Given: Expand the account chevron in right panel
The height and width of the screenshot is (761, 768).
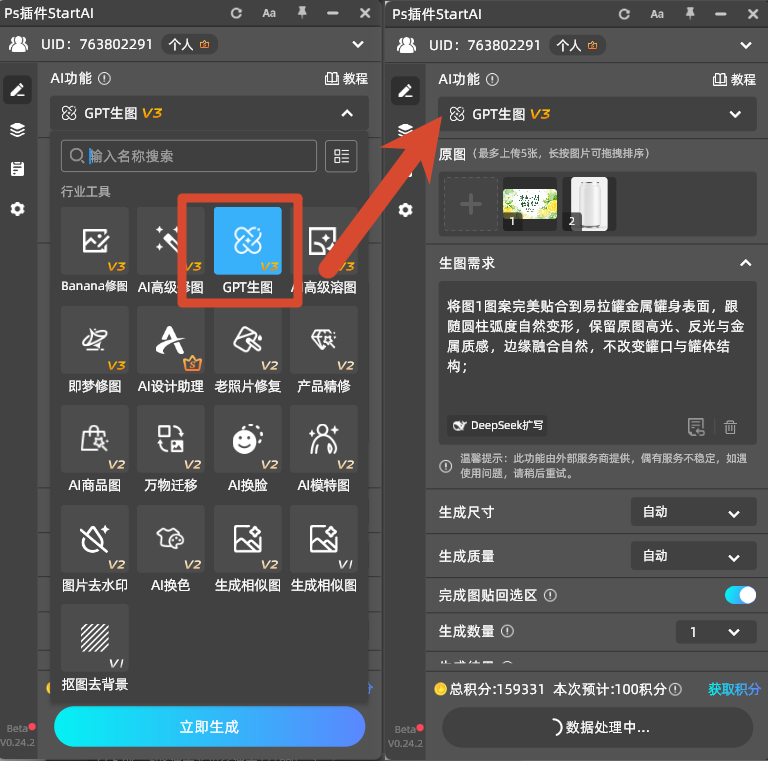Looking at the screenshot, I should pos(745,46).
